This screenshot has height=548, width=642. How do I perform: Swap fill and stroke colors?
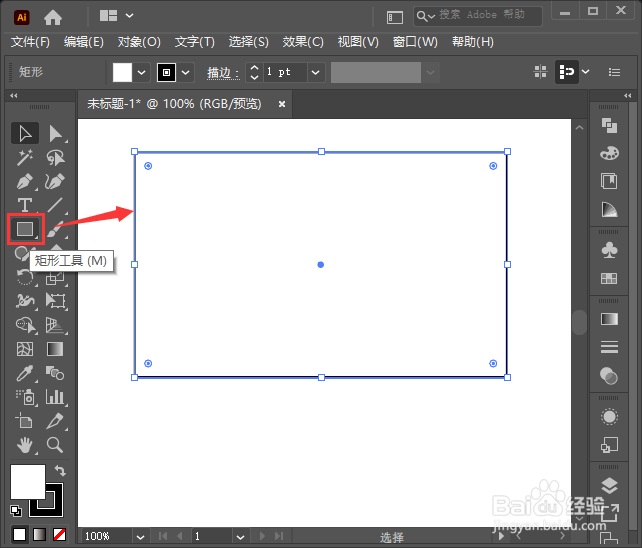pos(60,471)
